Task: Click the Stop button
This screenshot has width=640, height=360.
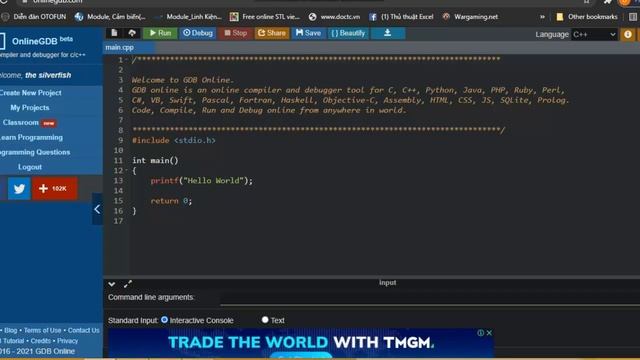Action: pos(236,33)
